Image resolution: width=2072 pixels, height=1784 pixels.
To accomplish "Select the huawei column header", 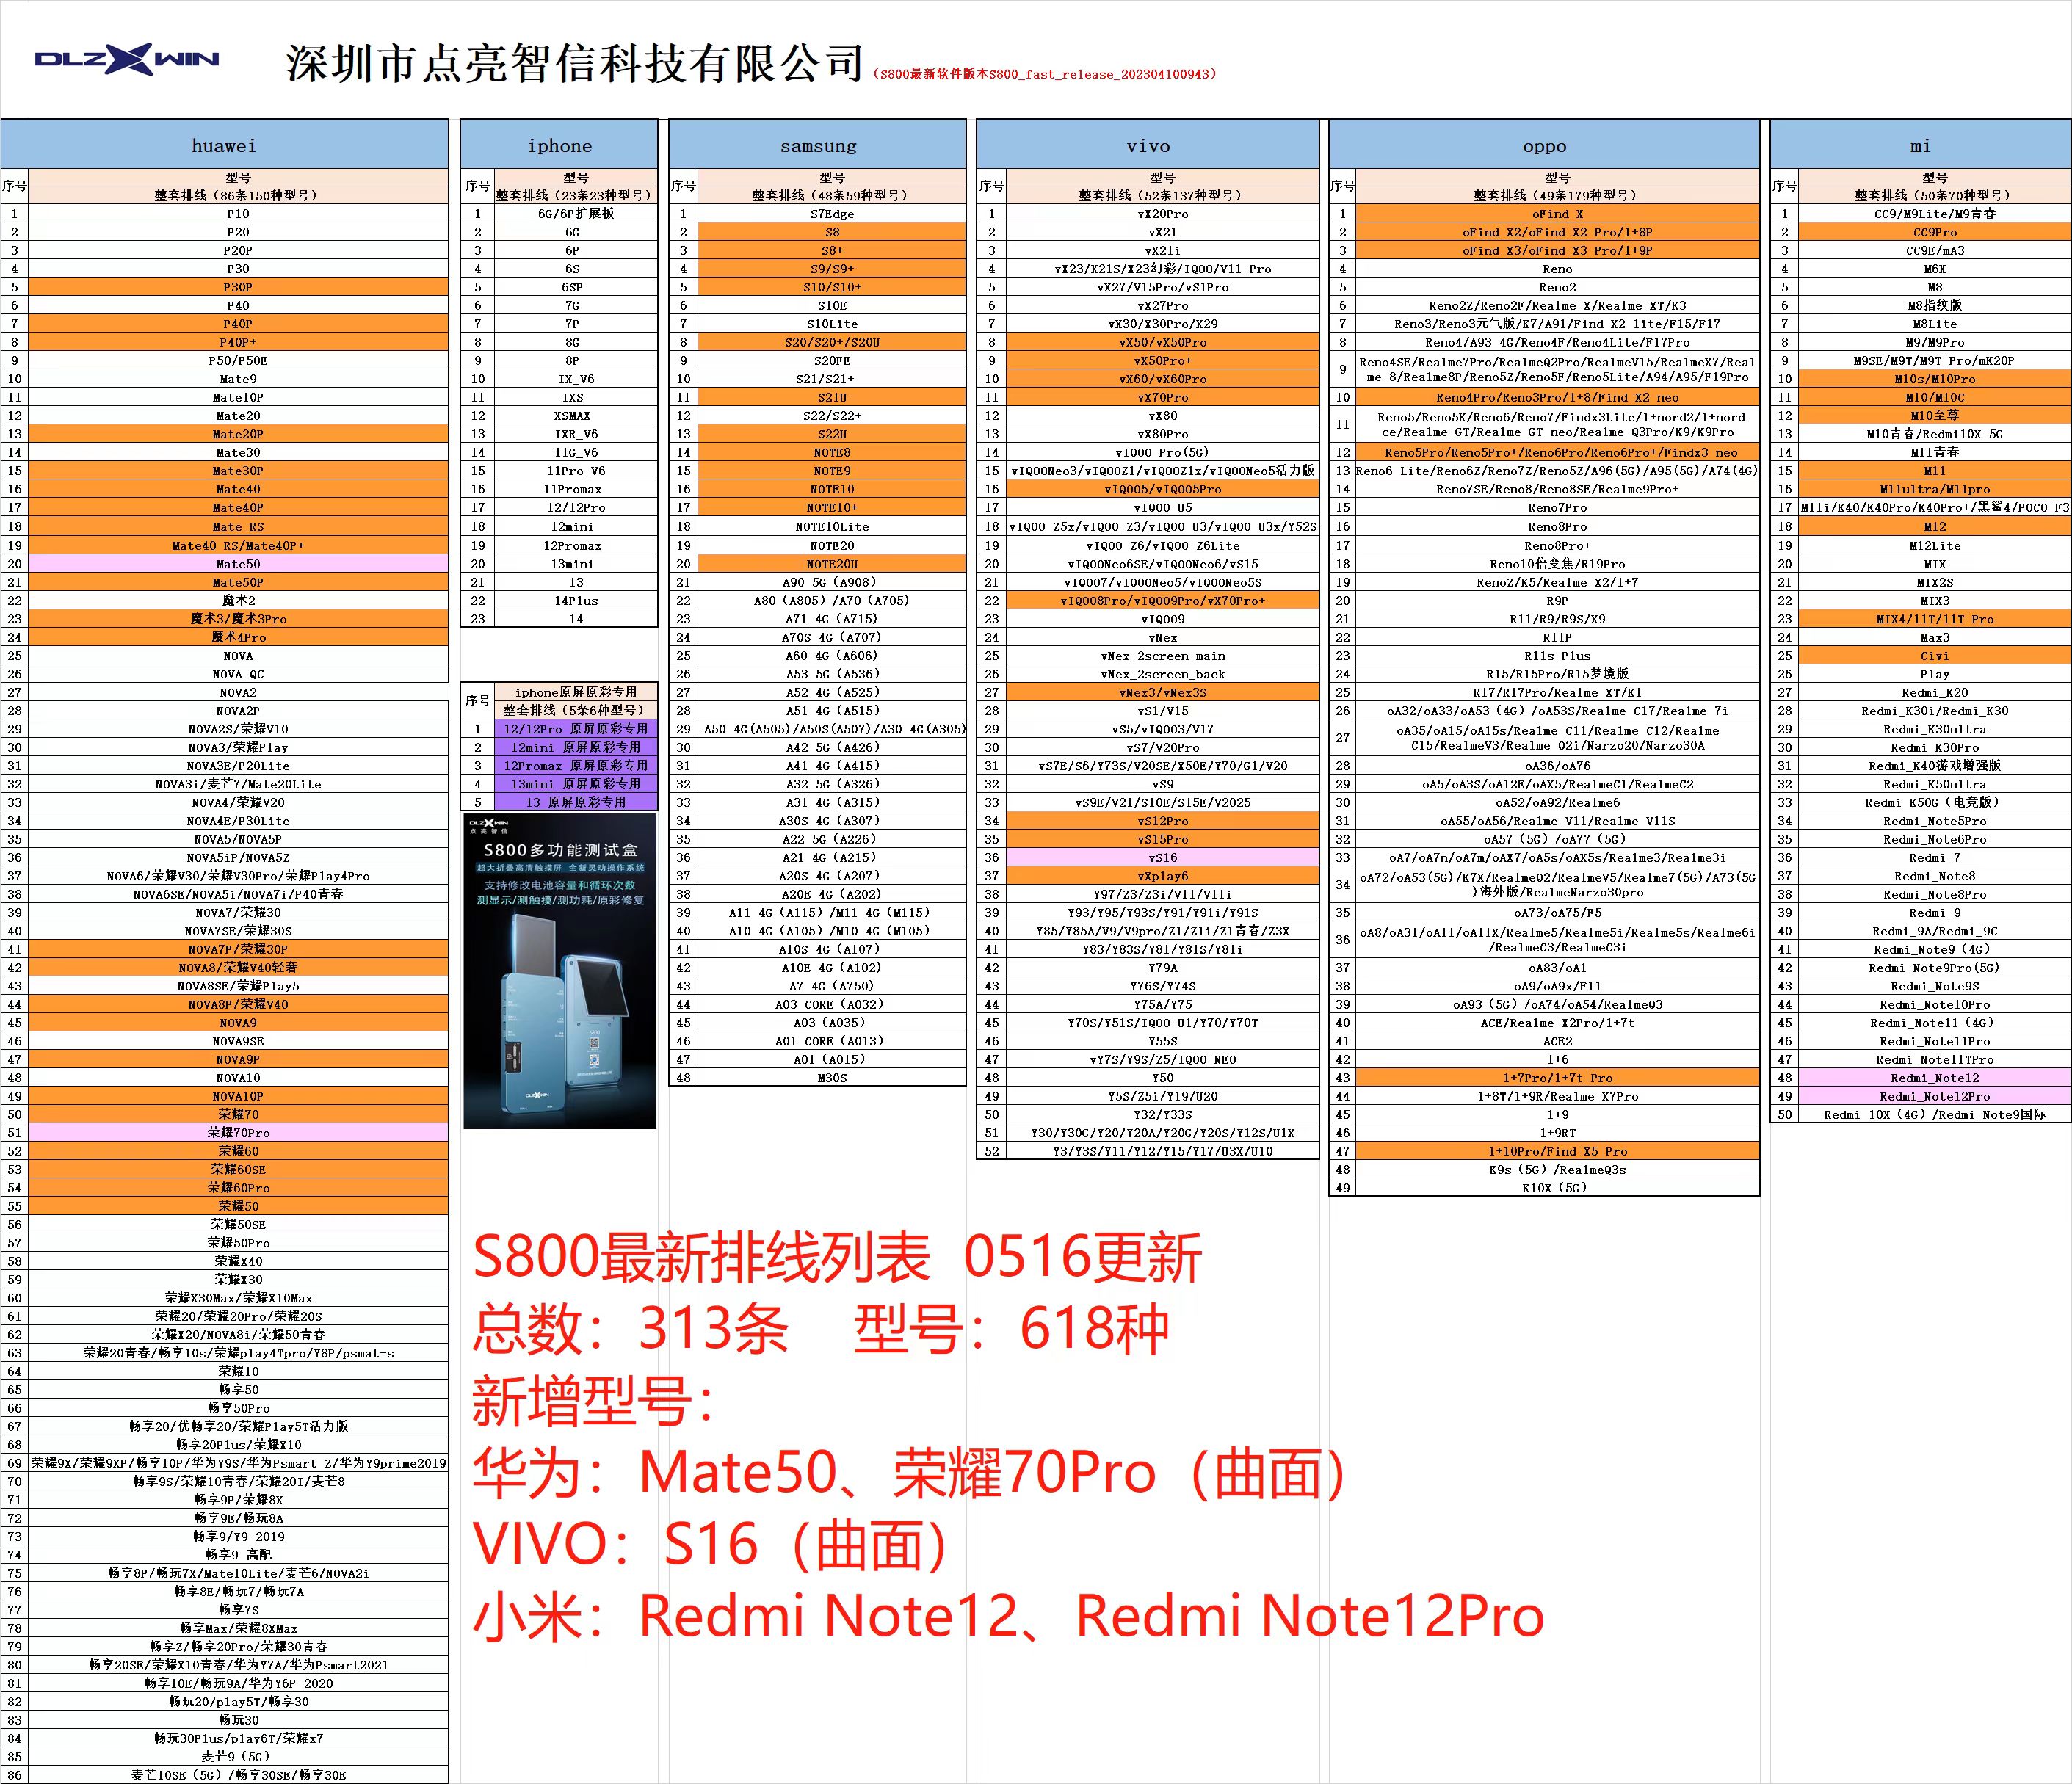I will (x=224, y=145).
